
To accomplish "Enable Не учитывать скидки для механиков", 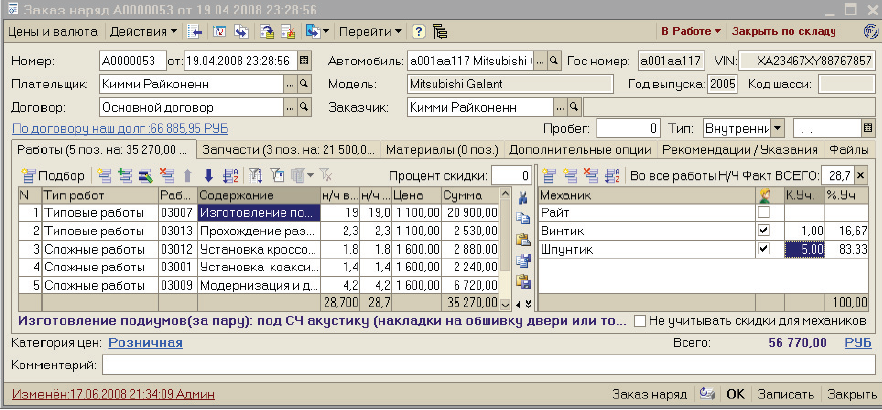I will click(640, 321).
